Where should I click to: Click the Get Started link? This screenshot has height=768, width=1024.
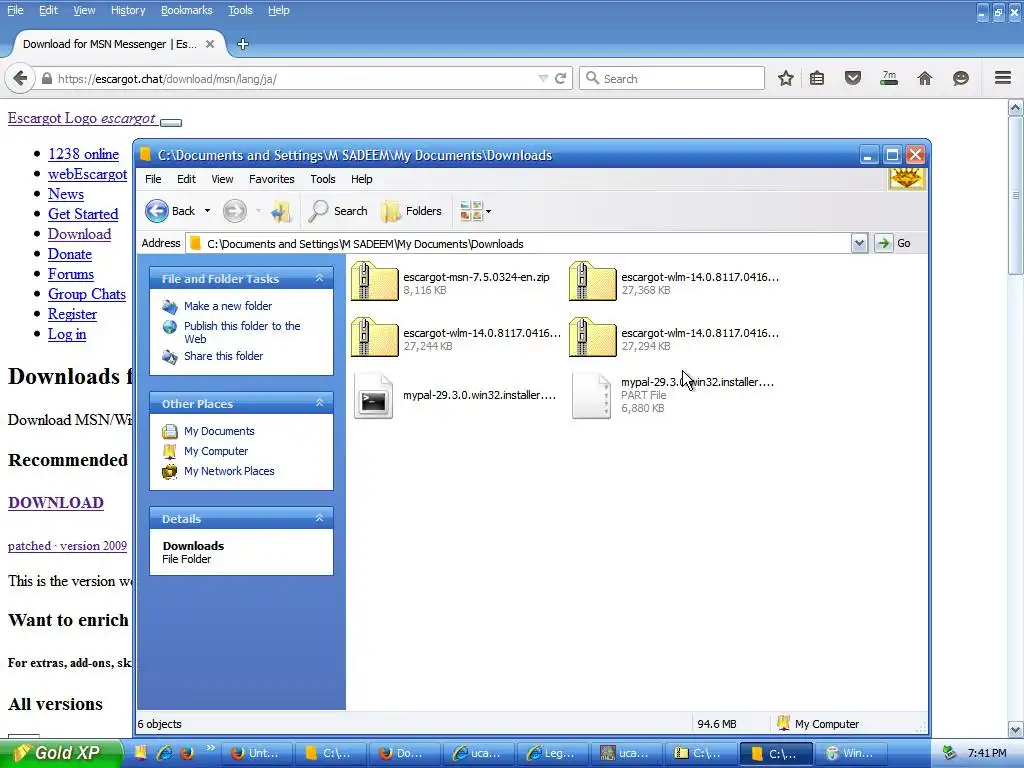click(83, 214)
